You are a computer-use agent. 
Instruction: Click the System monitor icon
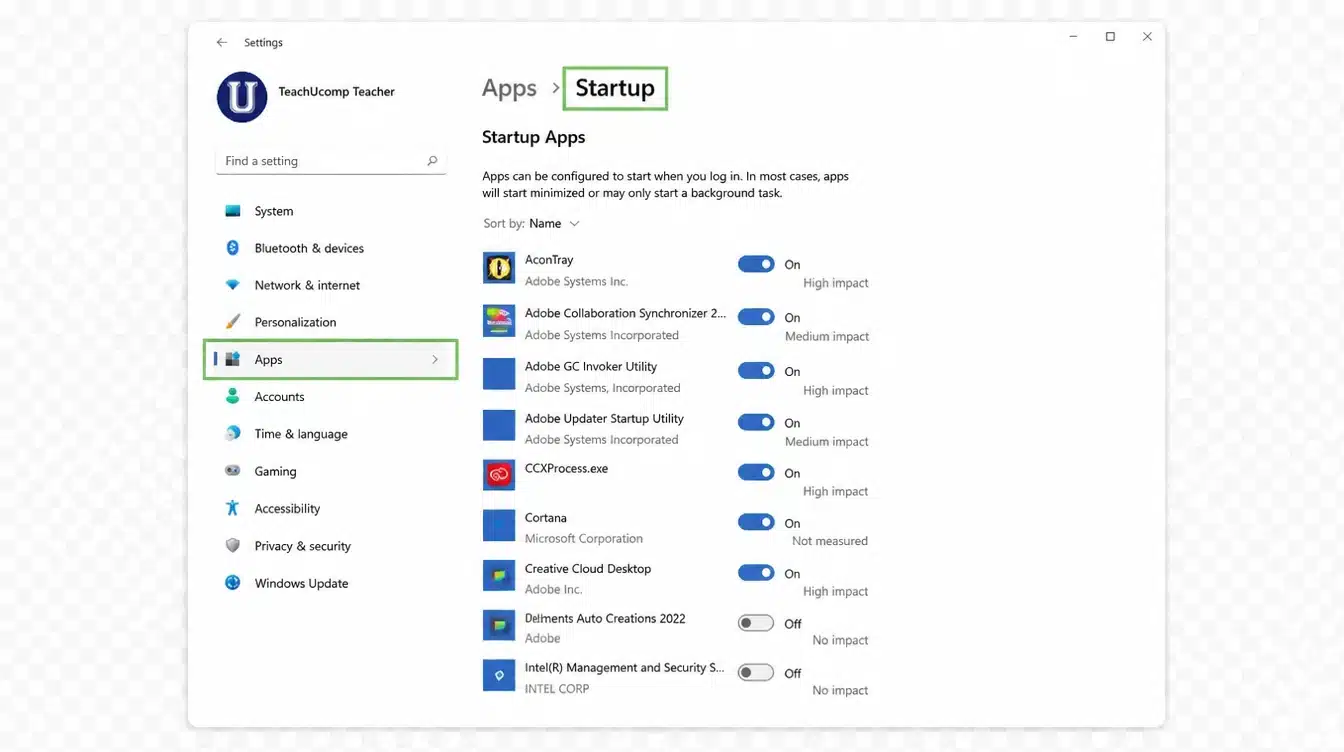233,211
